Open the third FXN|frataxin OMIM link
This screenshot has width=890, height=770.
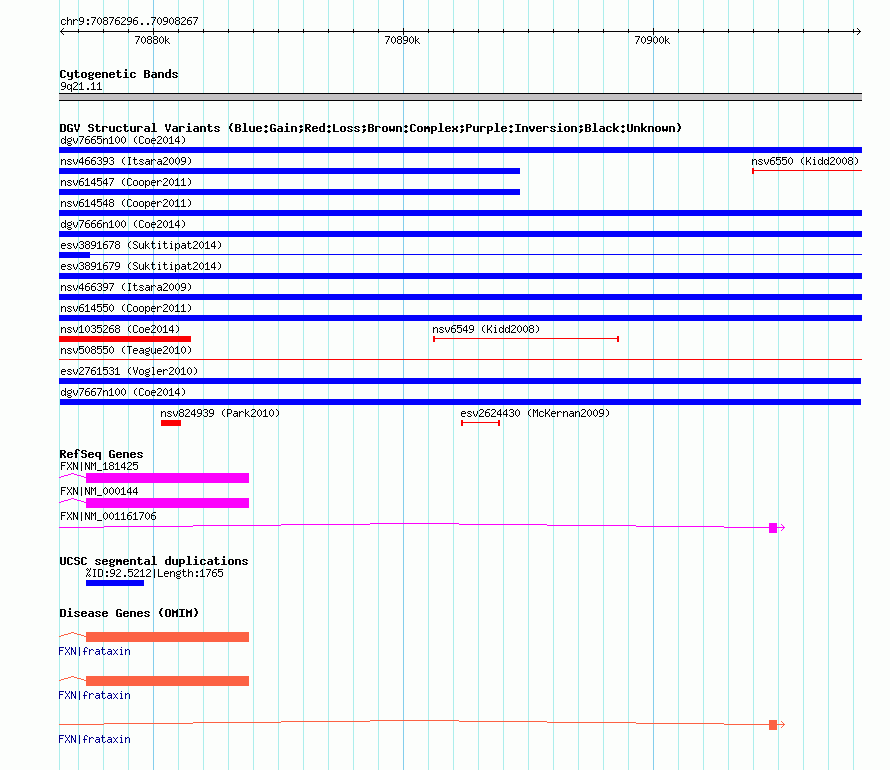[x=94, y=739]
